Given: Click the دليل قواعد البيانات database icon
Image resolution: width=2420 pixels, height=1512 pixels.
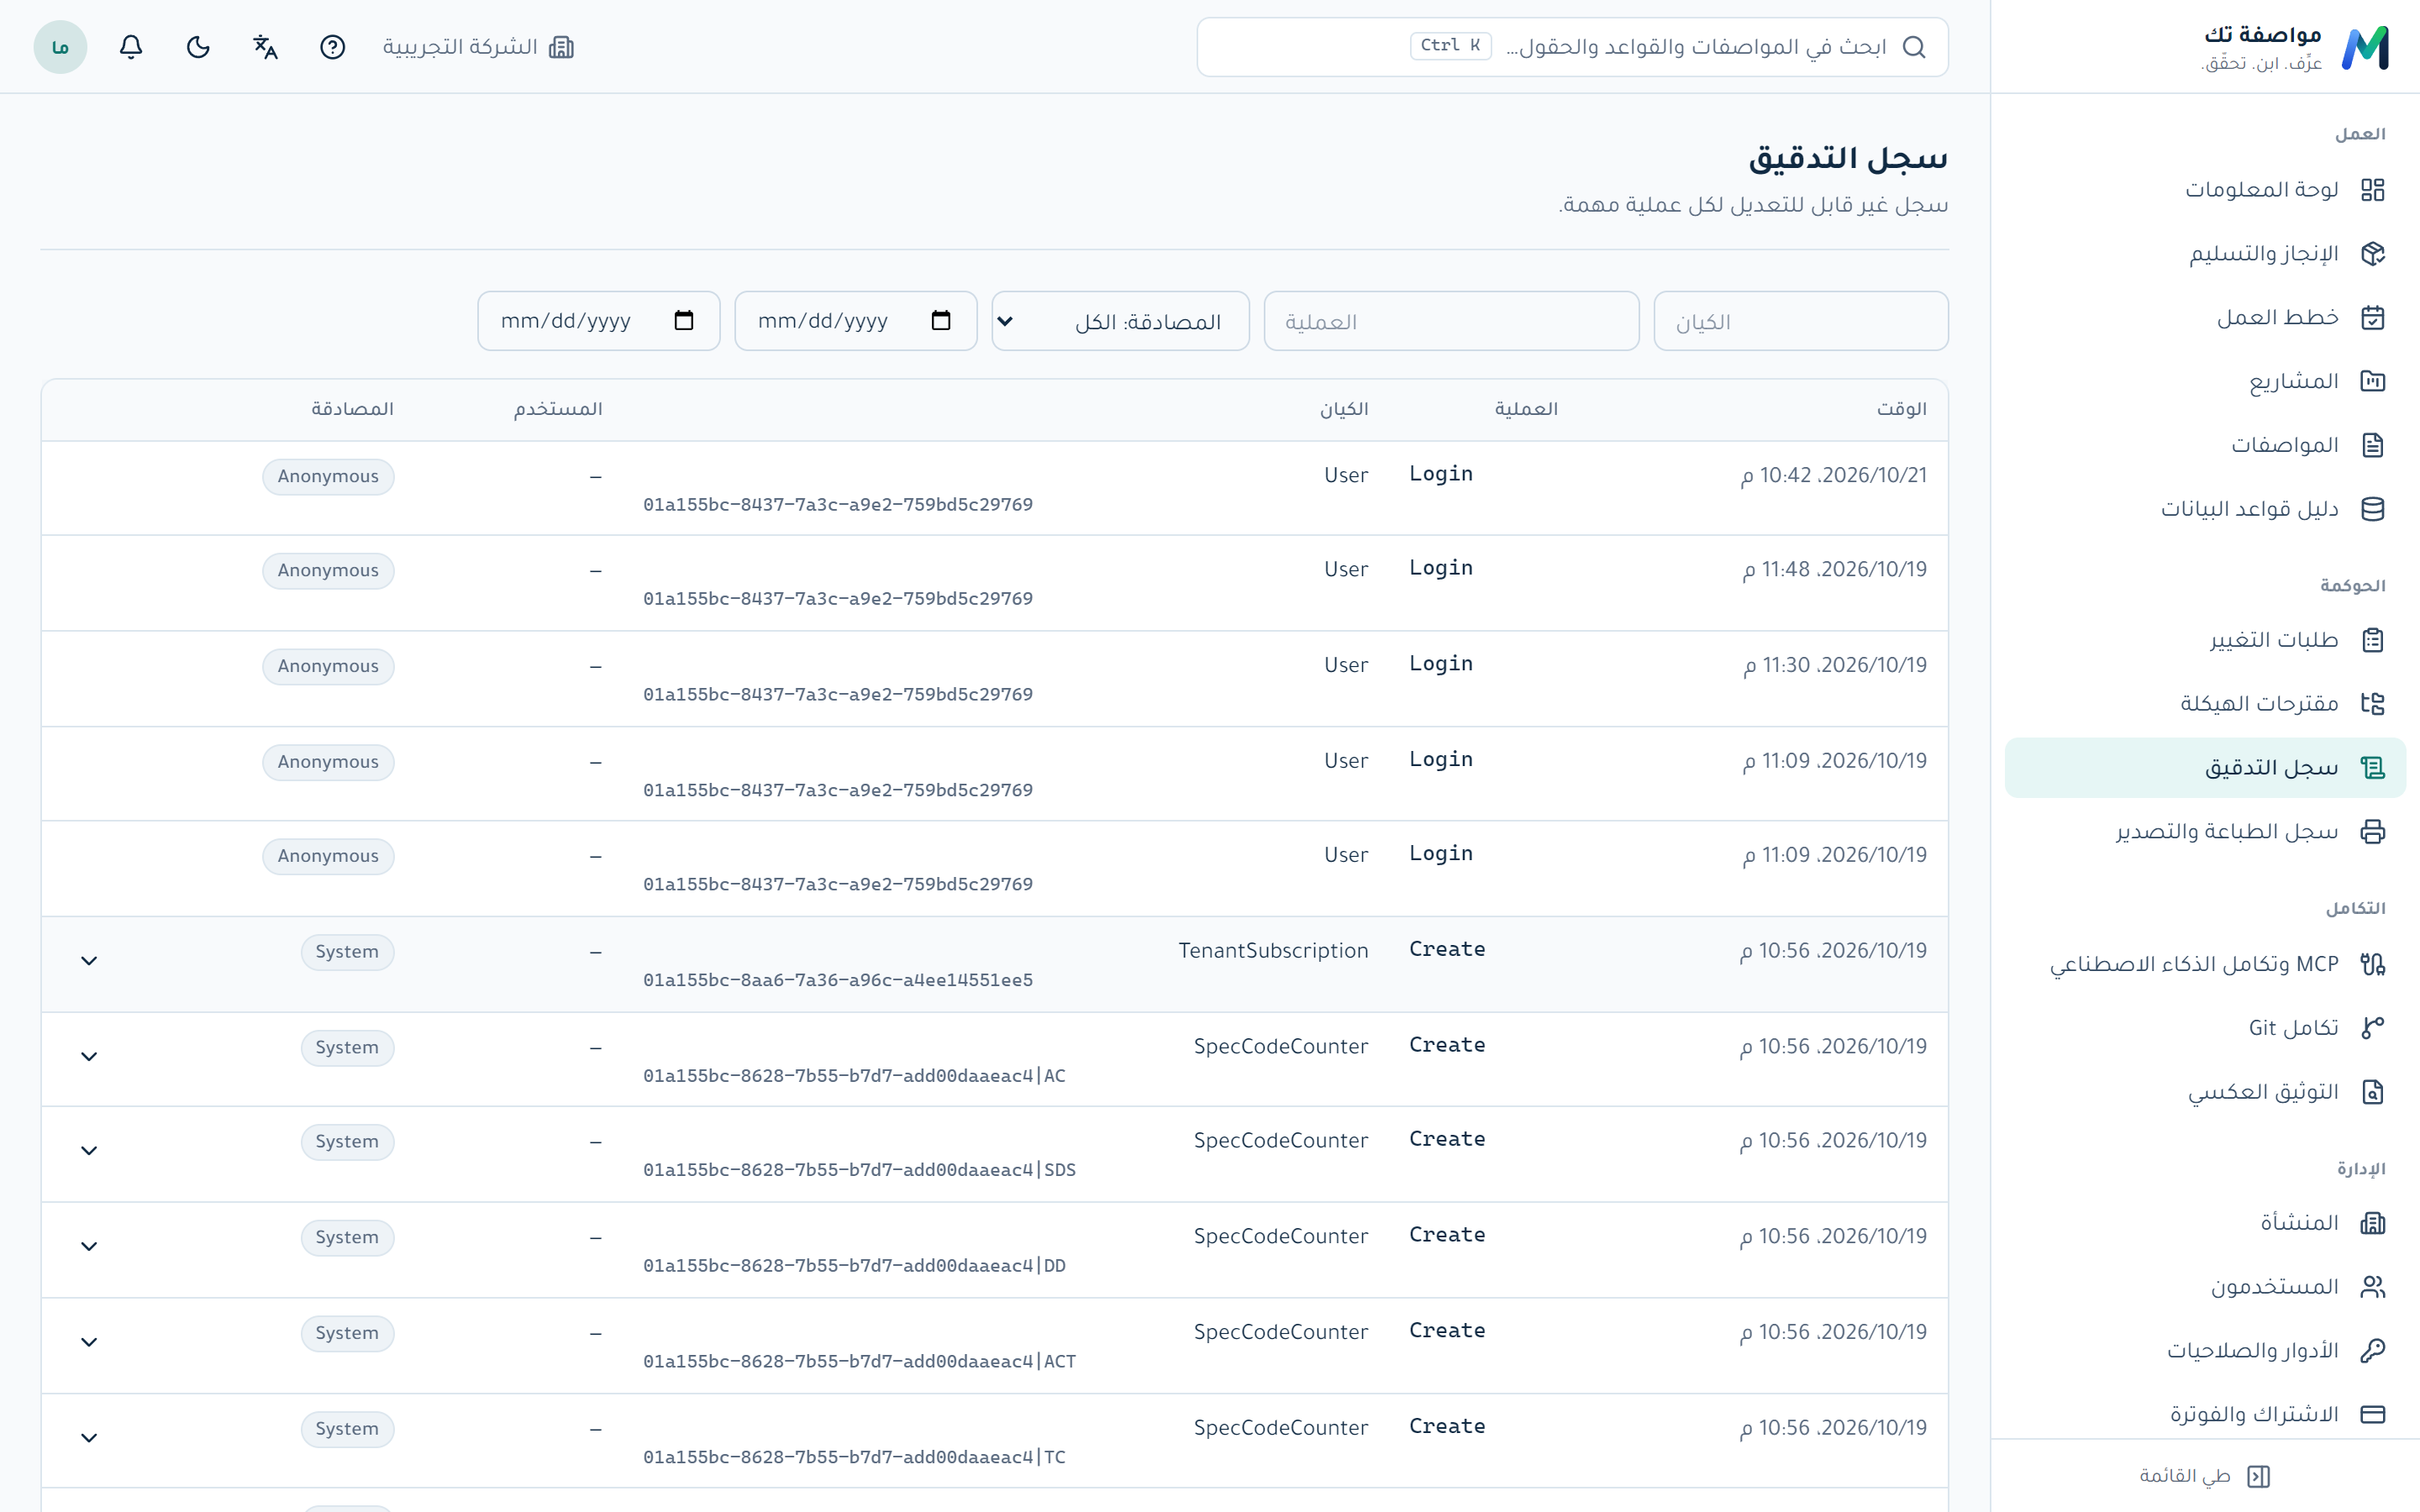Looking at the screenshot, I should click(2373, 509).
